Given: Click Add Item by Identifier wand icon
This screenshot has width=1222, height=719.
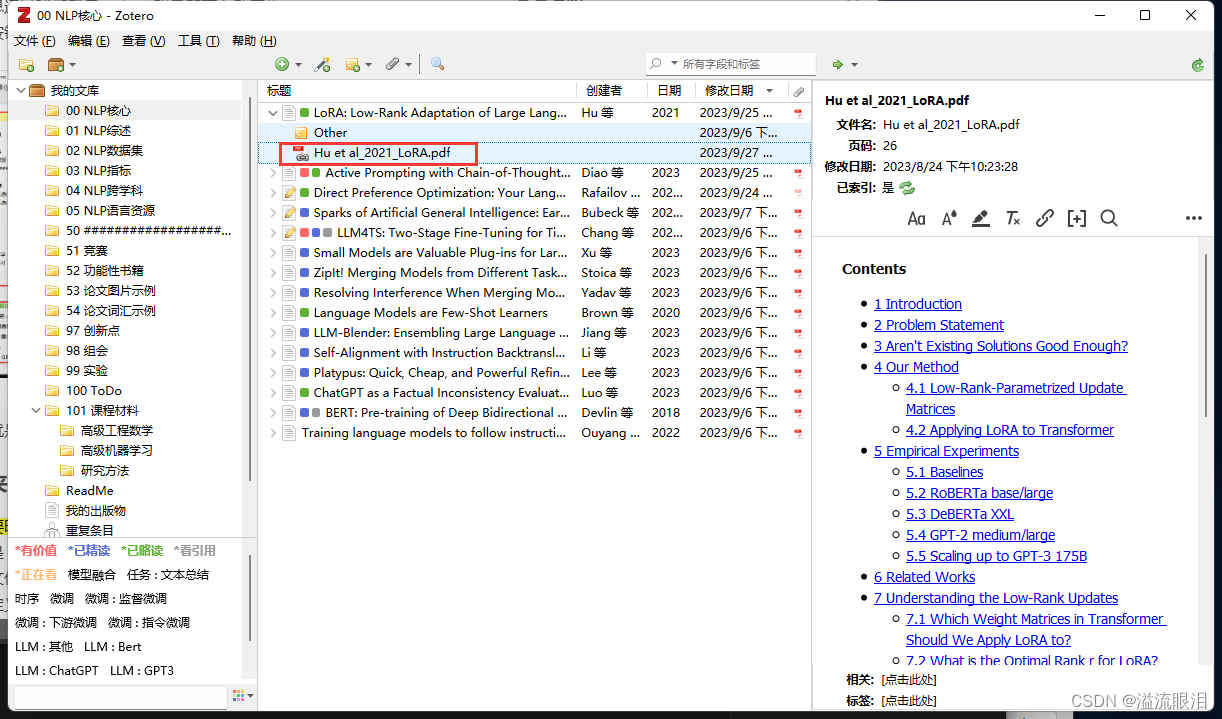Looking at the screenshot, I should click(x=322, y=64).
